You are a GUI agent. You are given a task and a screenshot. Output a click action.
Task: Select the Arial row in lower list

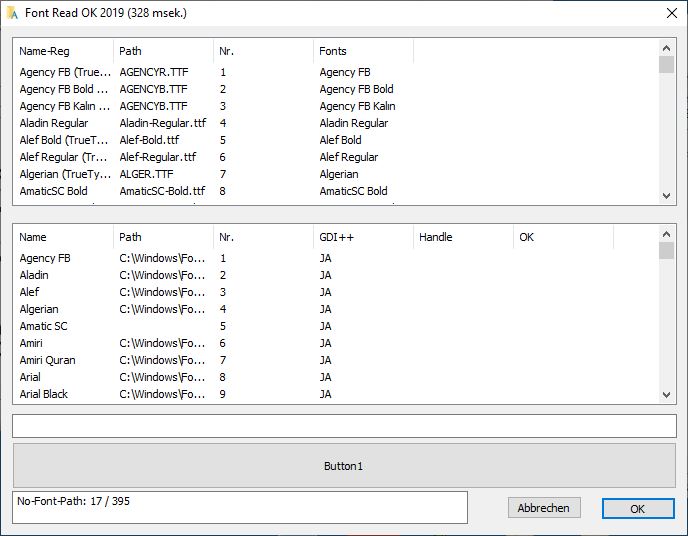click(30, 377)
